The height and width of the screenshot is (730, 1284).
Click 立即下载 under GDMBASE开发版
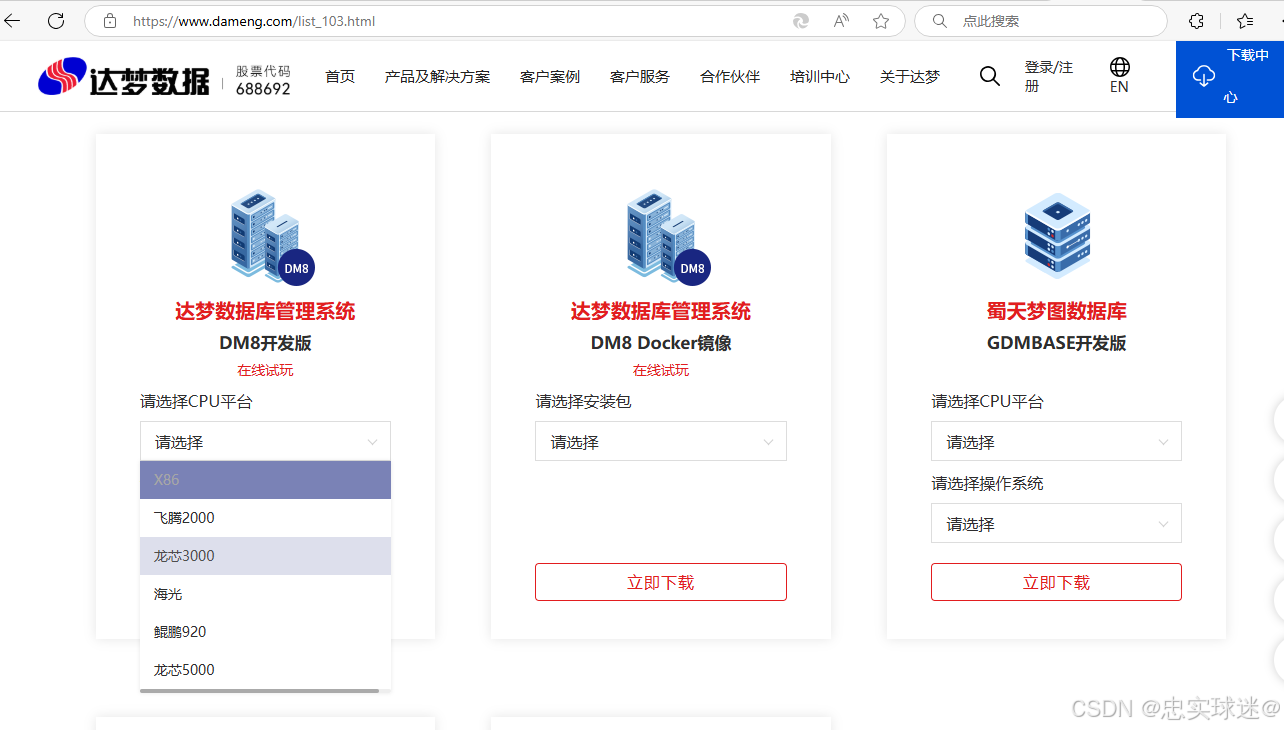[x=1056, y=582]
